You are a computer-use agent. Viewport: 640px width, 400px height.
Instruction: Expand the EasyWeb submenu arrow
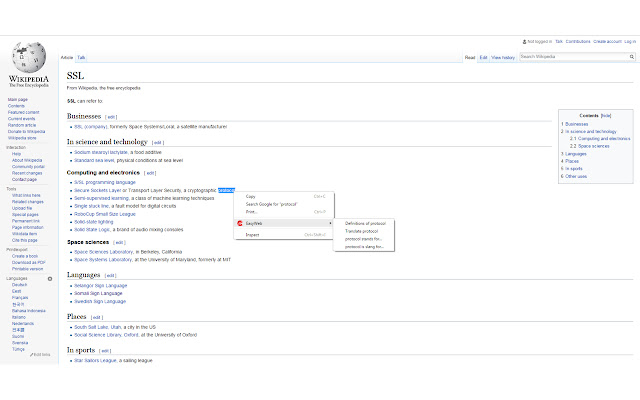point(330,223)
